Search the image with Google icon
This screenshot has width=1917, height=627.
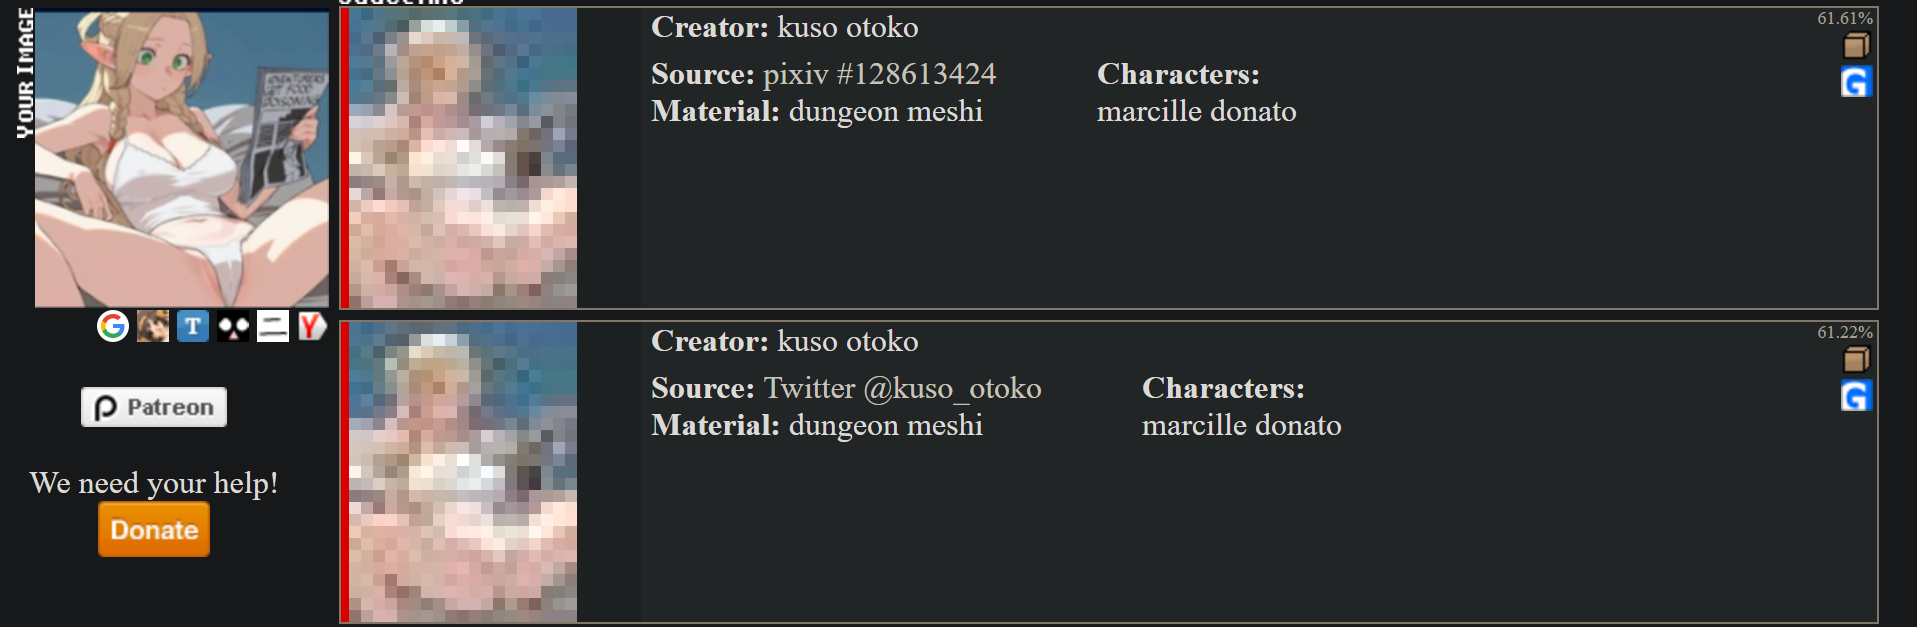coord(113,326)
